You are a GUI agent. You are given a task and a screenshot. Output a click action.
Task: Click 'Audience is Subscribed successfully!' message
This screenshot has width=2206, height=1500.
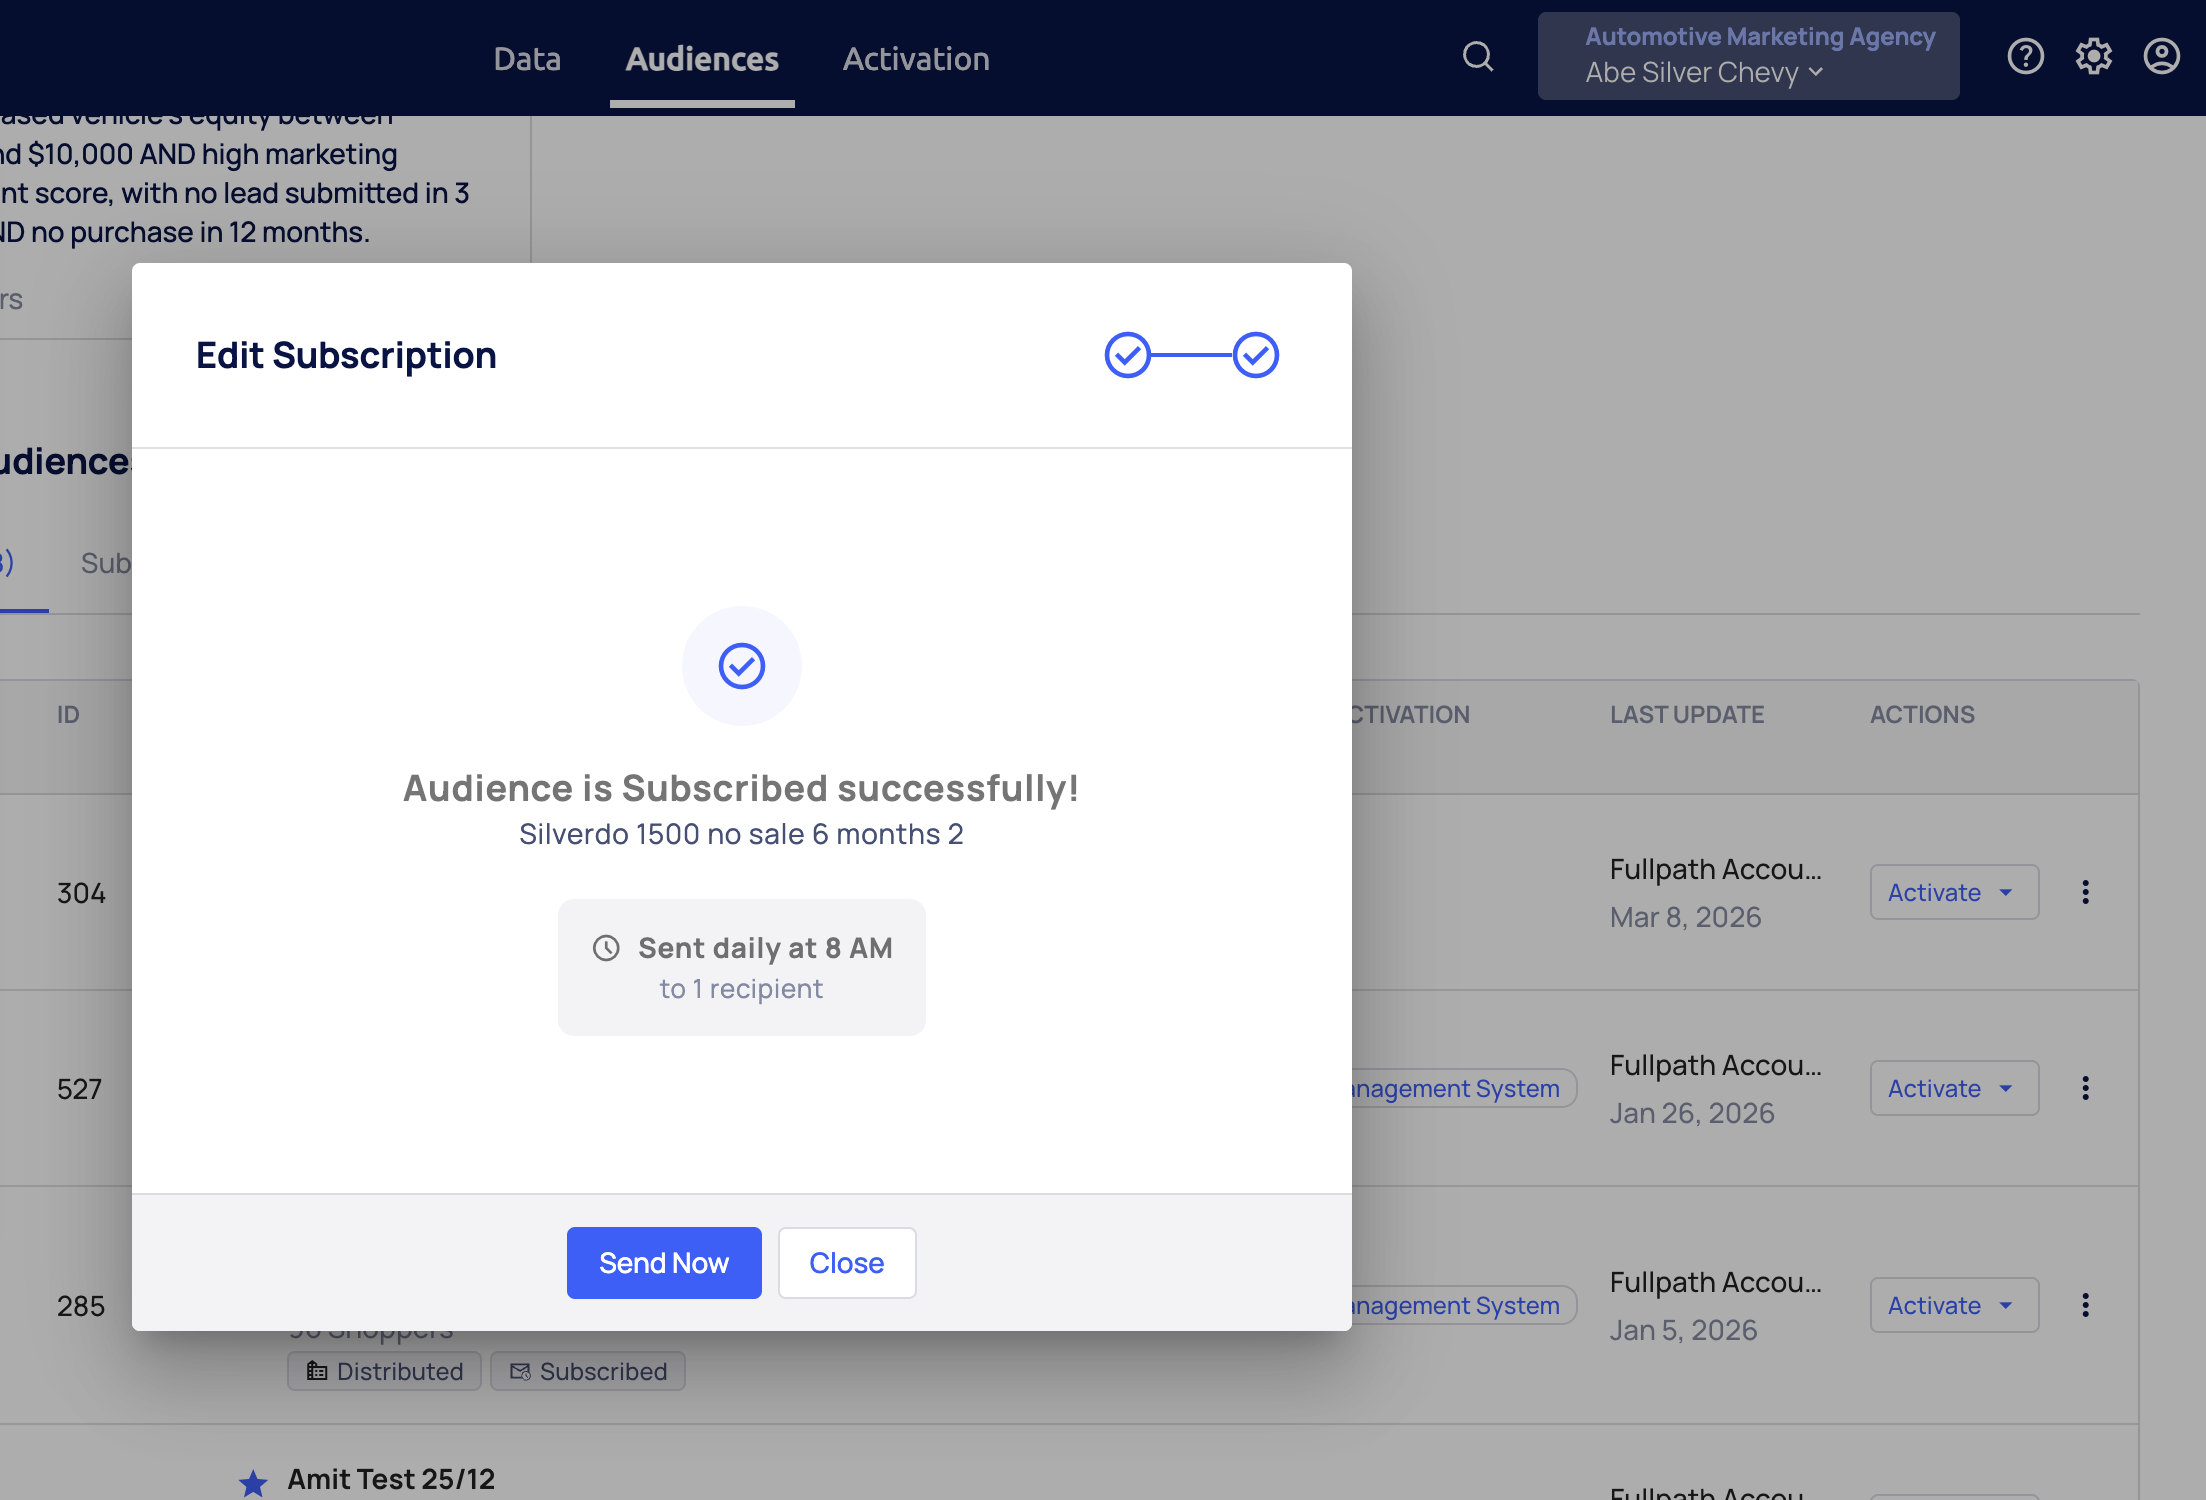741,788
